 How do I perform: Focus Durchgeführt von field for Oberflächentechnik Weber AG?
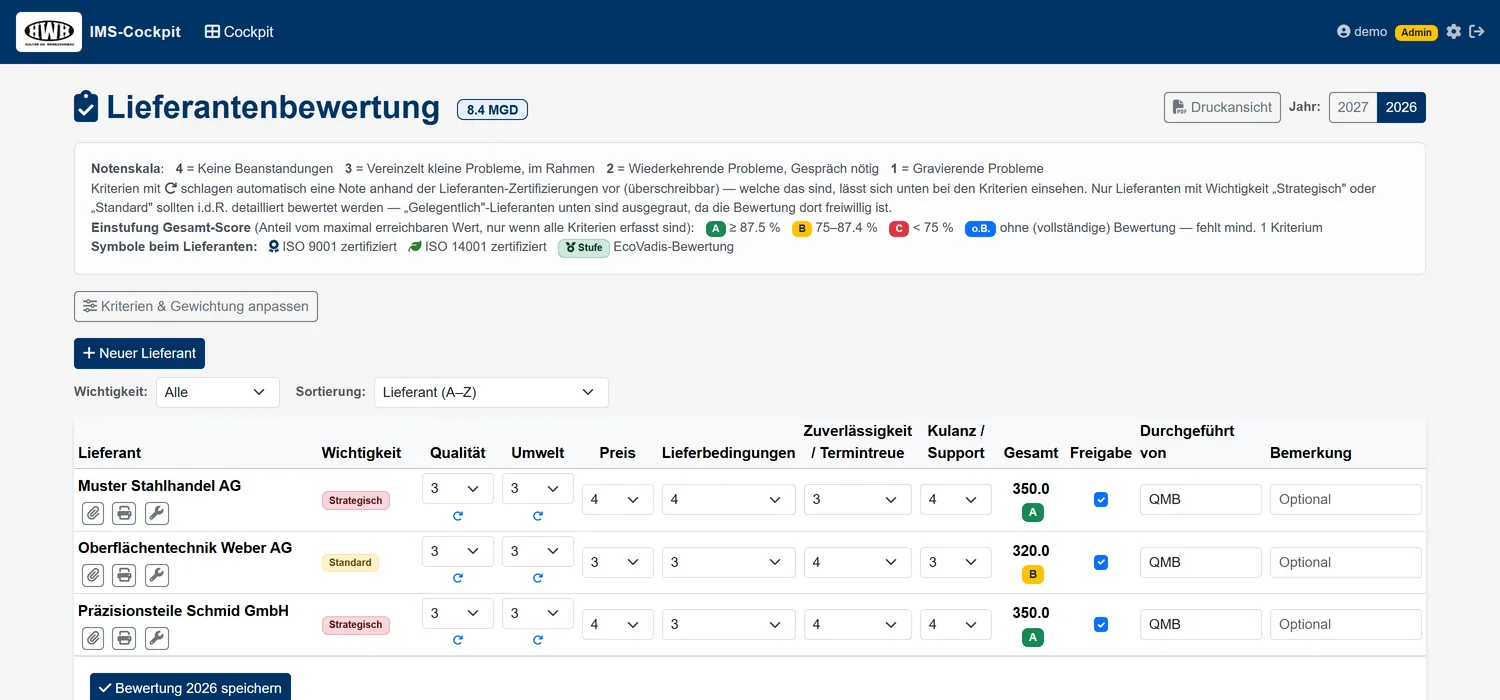(x=1201, y=562)
